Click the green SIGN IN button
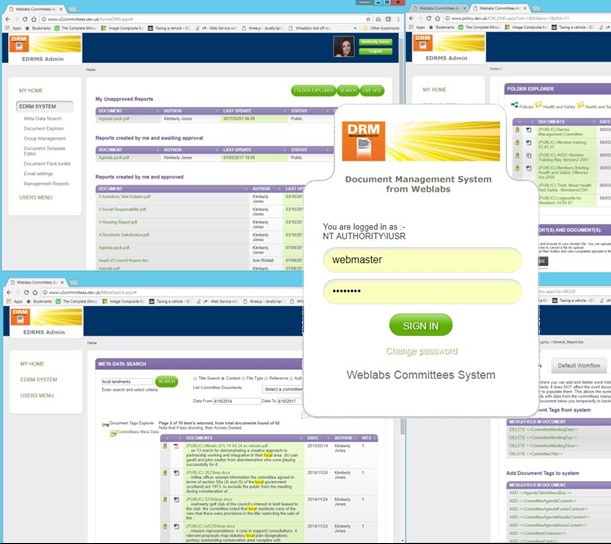 420,325
